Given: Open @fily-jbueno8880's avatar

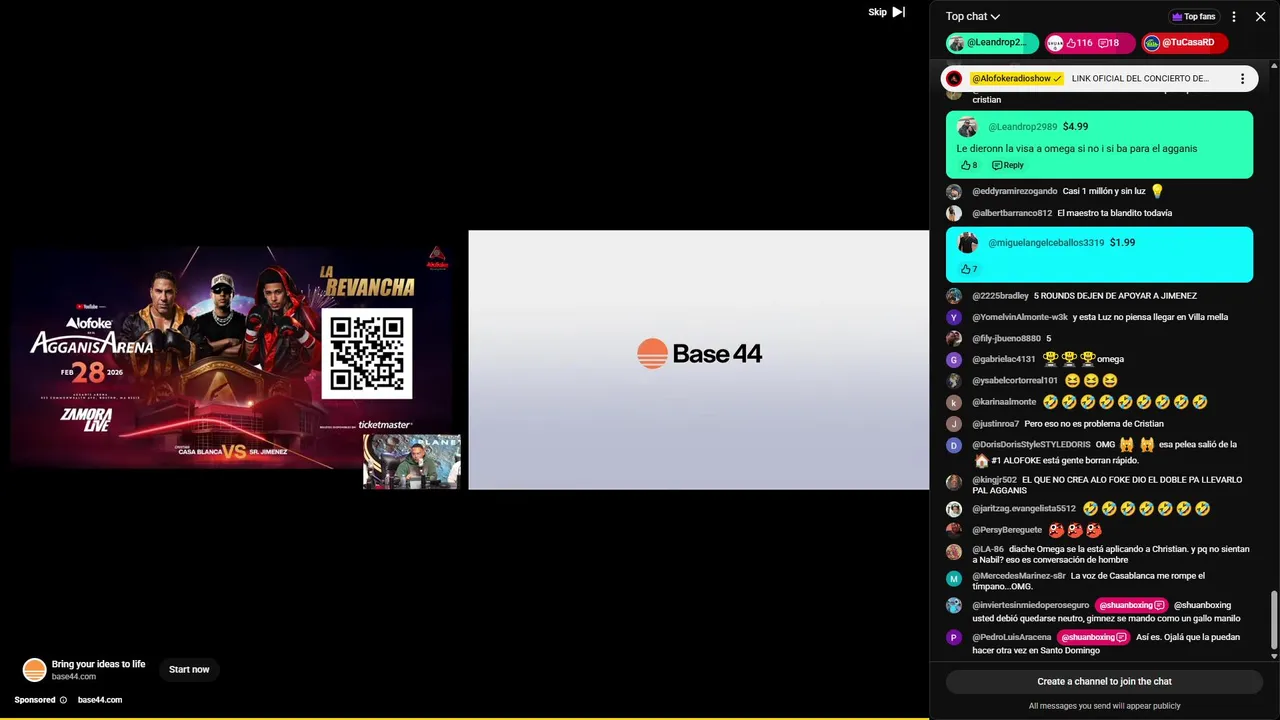Looking at the screenshot, I should click(954, 339).
